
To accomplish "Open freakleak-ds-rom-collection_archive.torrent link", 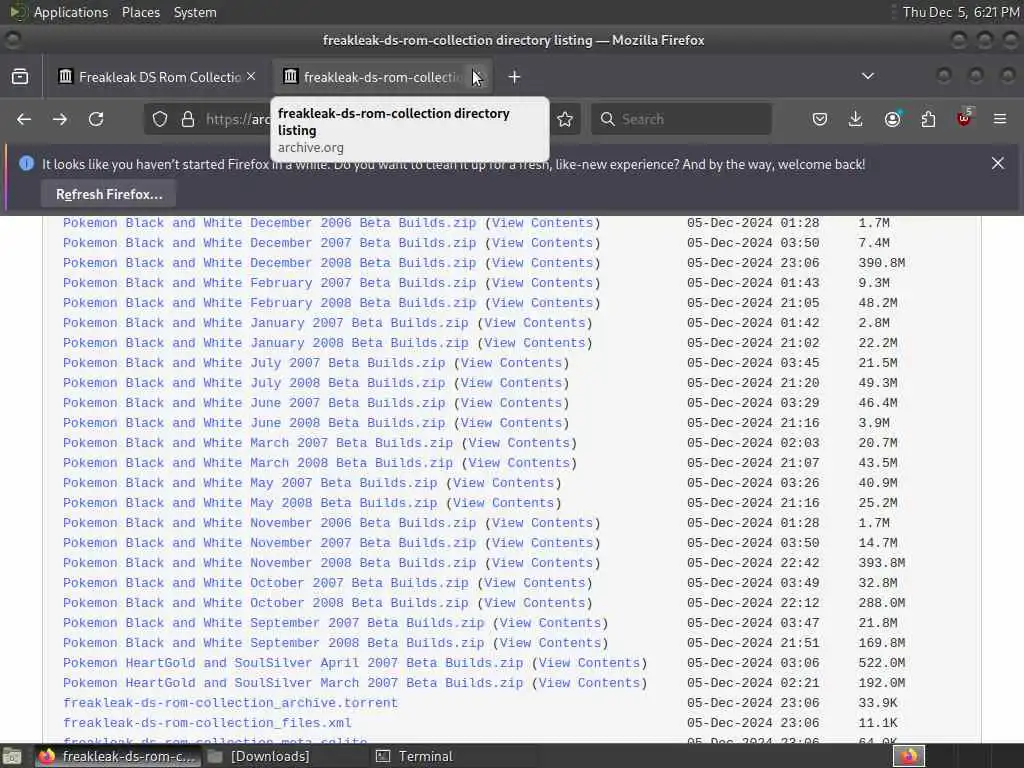I will point(230,703).
